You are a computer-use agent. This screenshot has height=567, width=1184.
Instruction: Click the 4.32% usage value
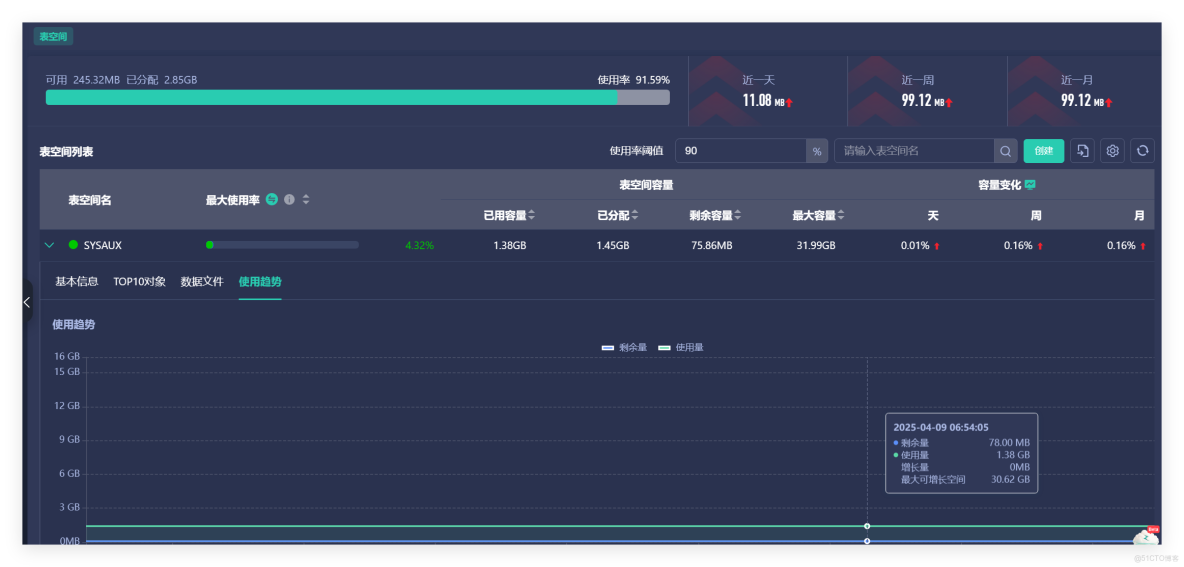tap(419, 245)
